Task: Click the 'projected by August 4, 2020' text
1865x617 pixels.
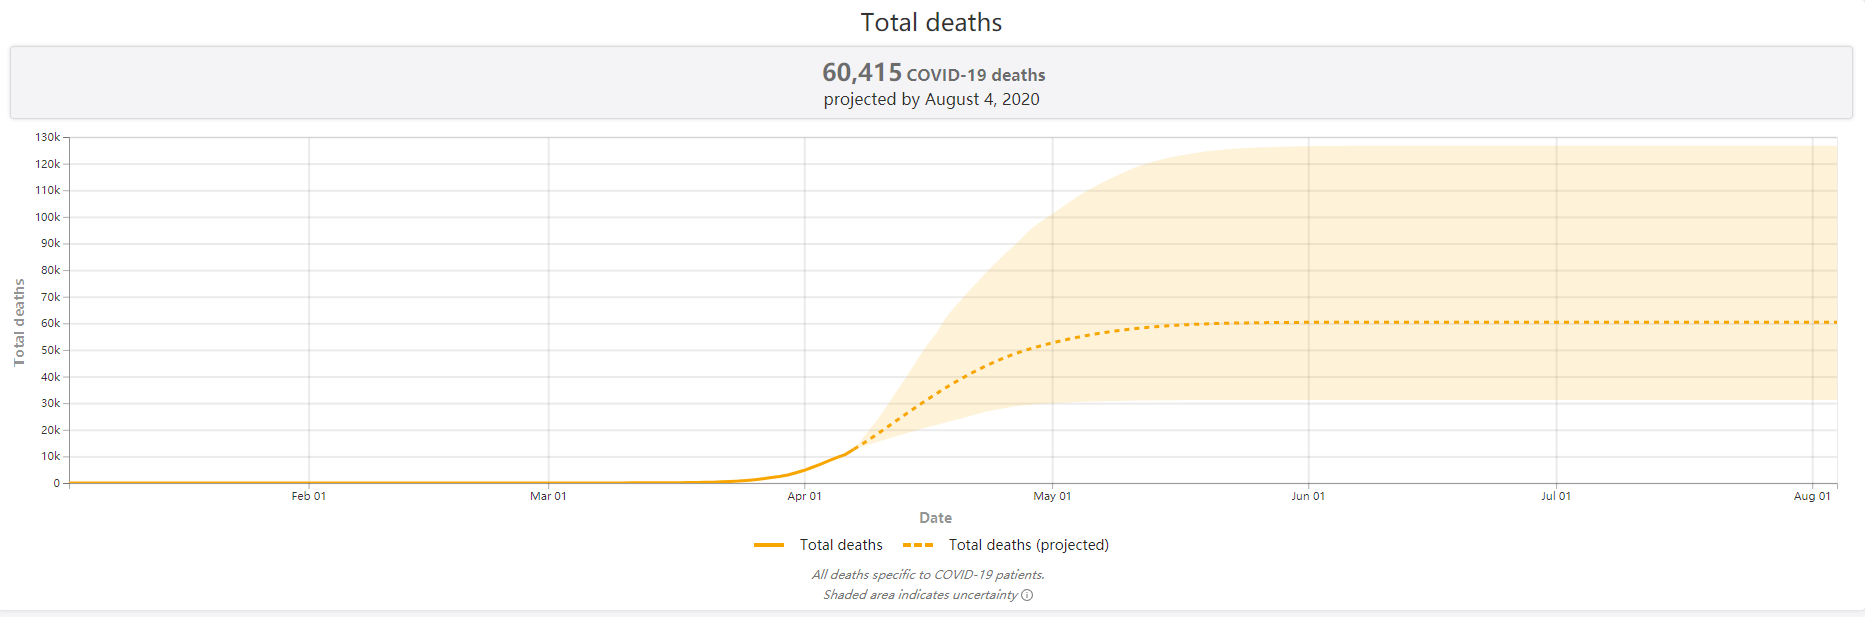Action: coord(931,100)
